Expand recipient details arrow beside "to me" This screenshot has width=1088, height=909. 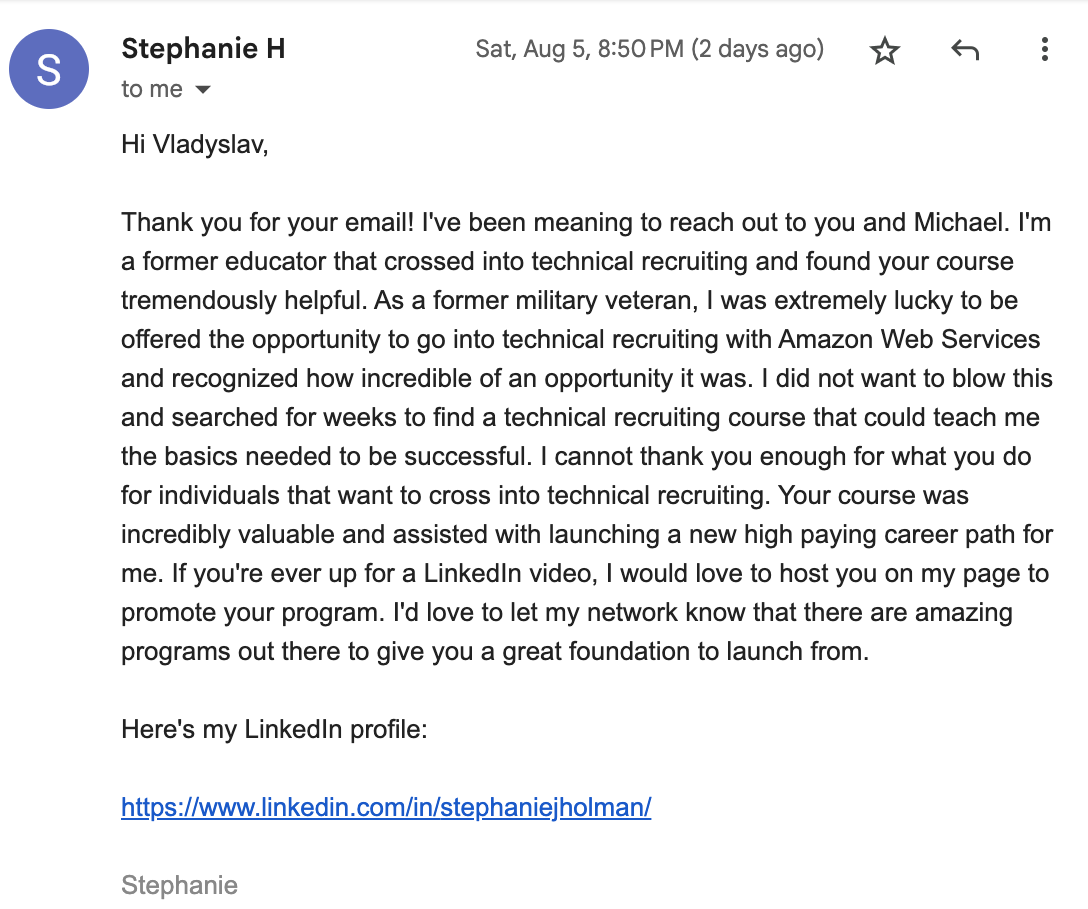click(203, 90)
